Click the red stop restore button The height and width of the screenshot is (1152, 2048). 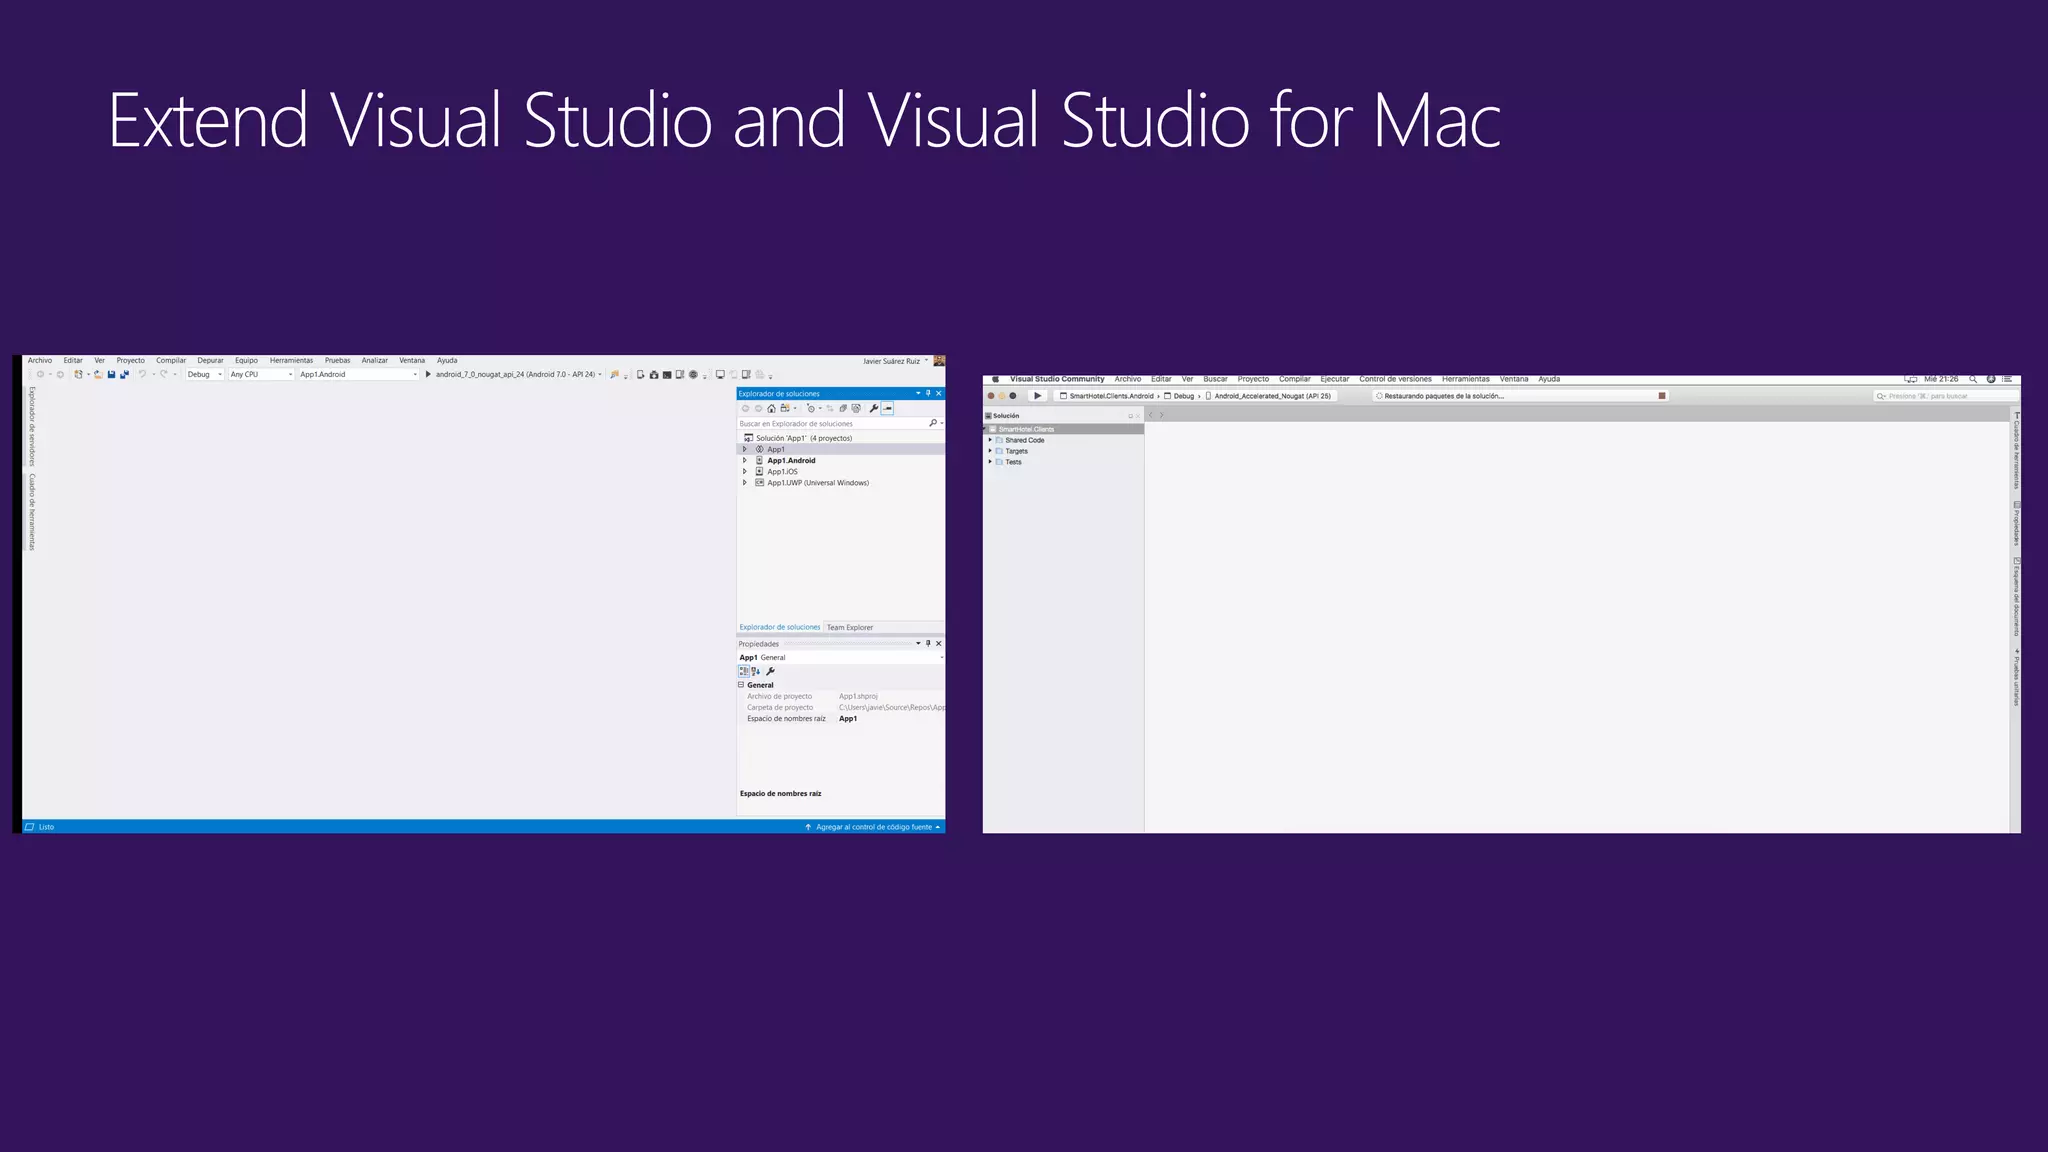tap(1662, 396)
